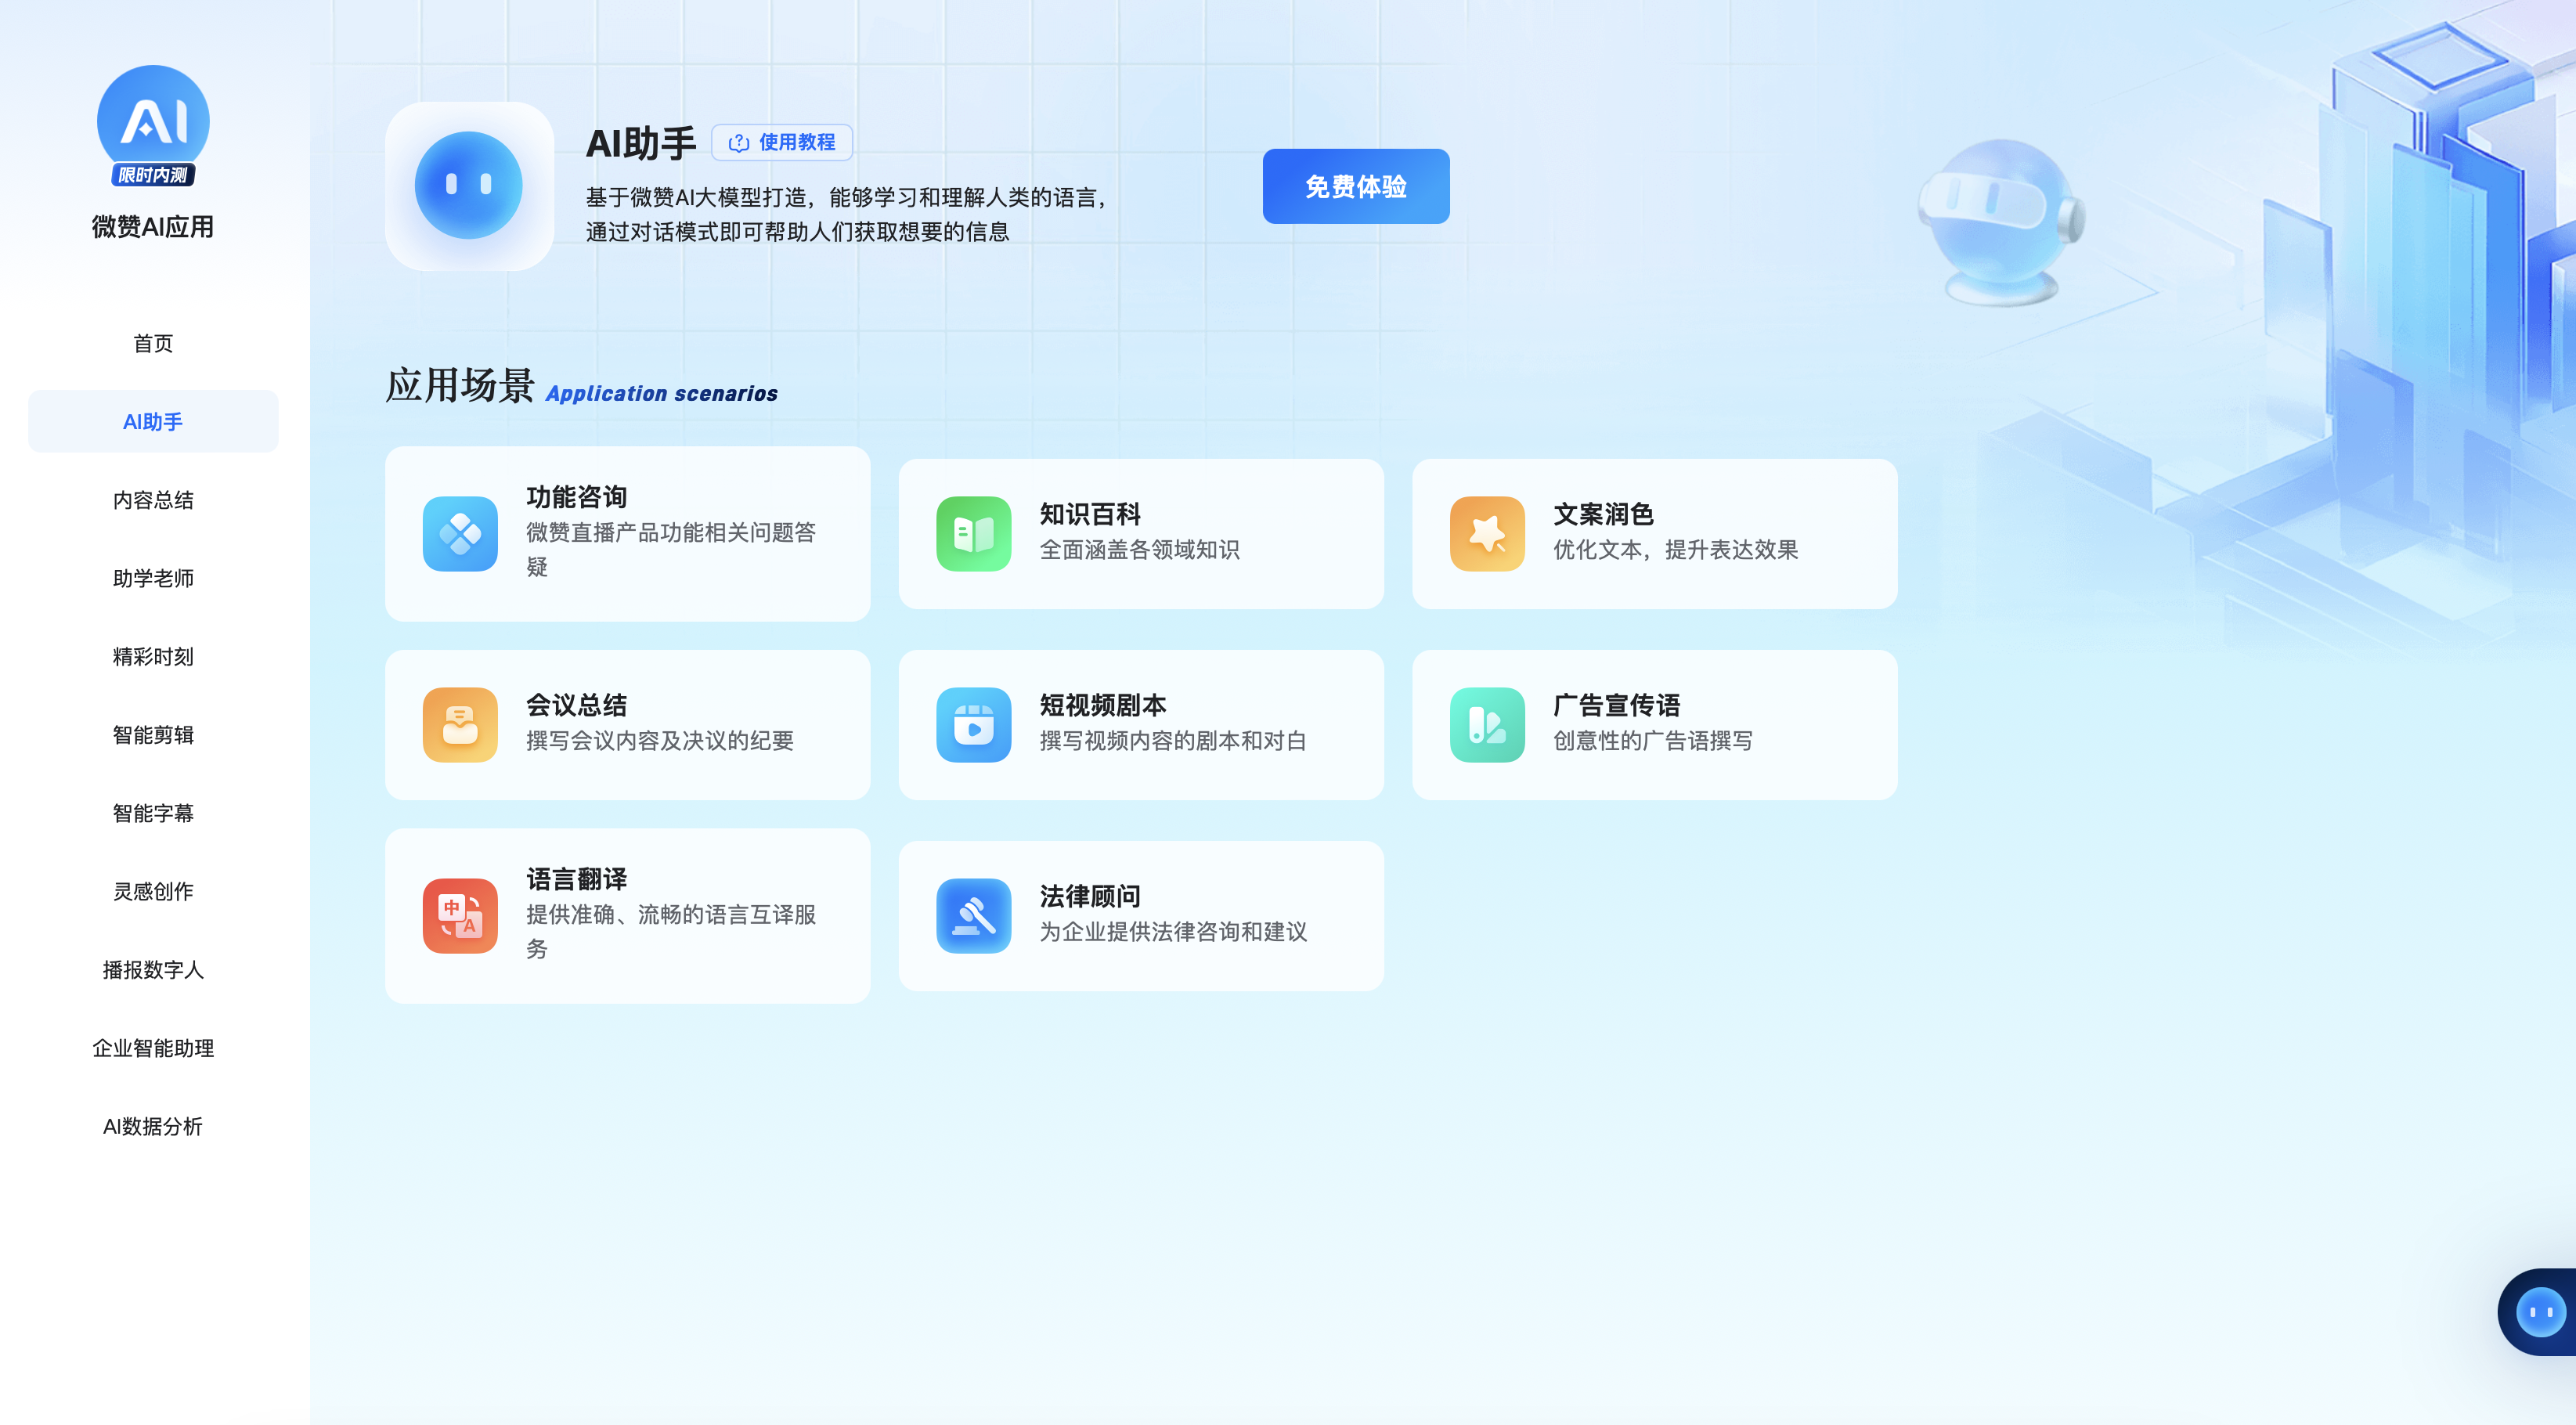Open the 使用教程 tutorial link

[x=782, y=143]
